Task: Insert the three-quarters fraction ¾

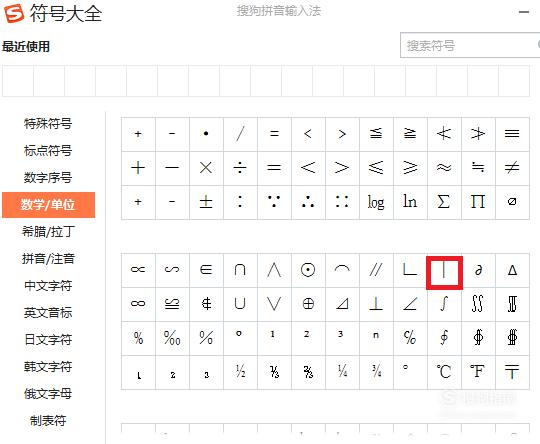Action: click(x=376, y=372)
